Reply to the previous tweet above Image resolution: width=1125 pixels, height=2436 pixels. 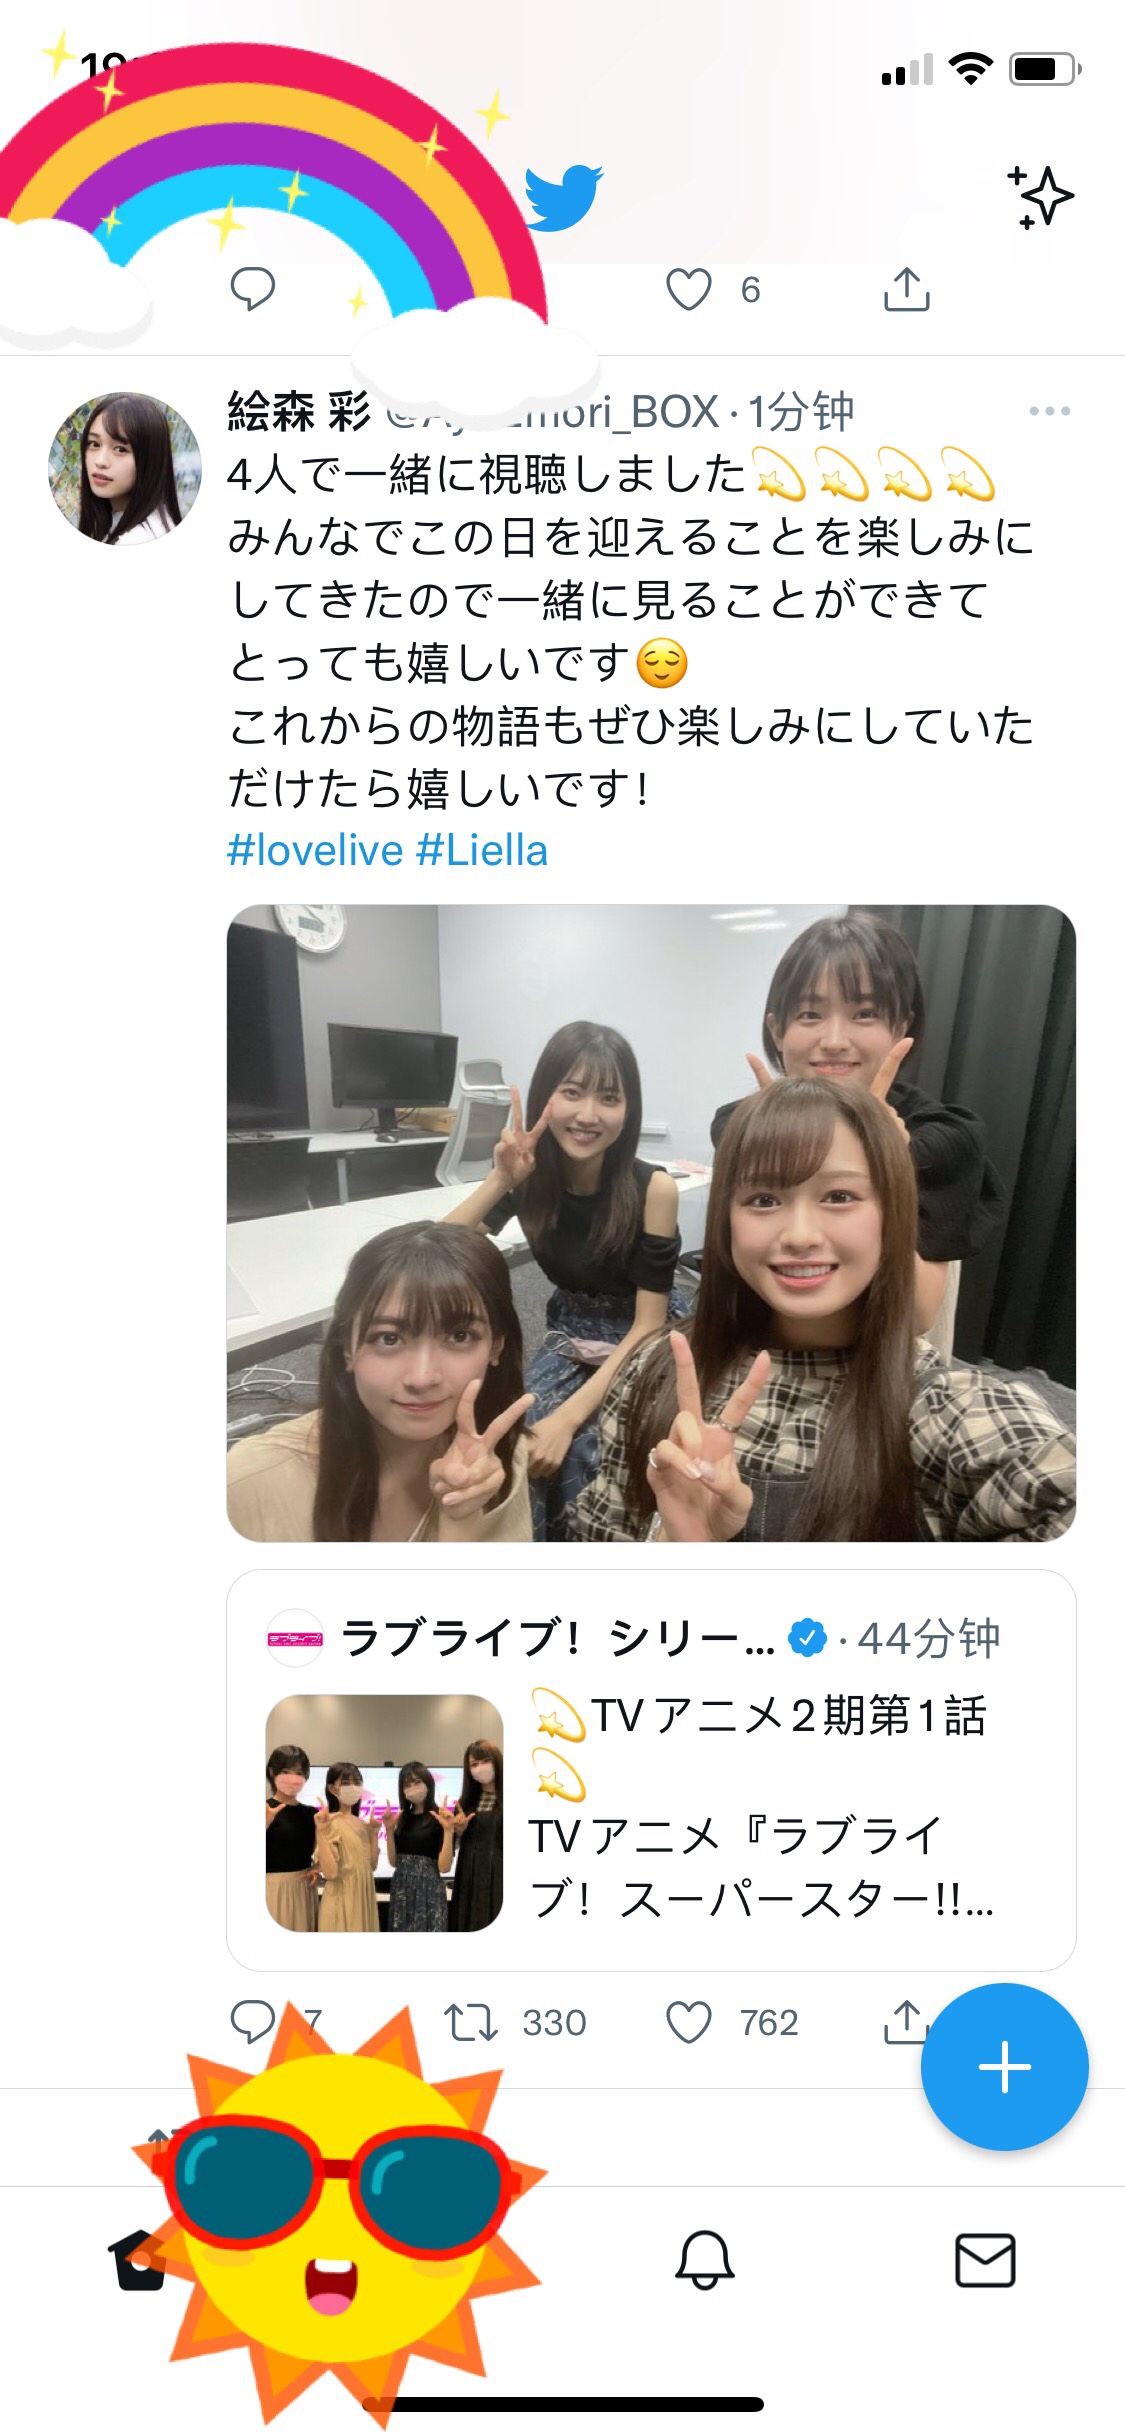tap(252, 290)
